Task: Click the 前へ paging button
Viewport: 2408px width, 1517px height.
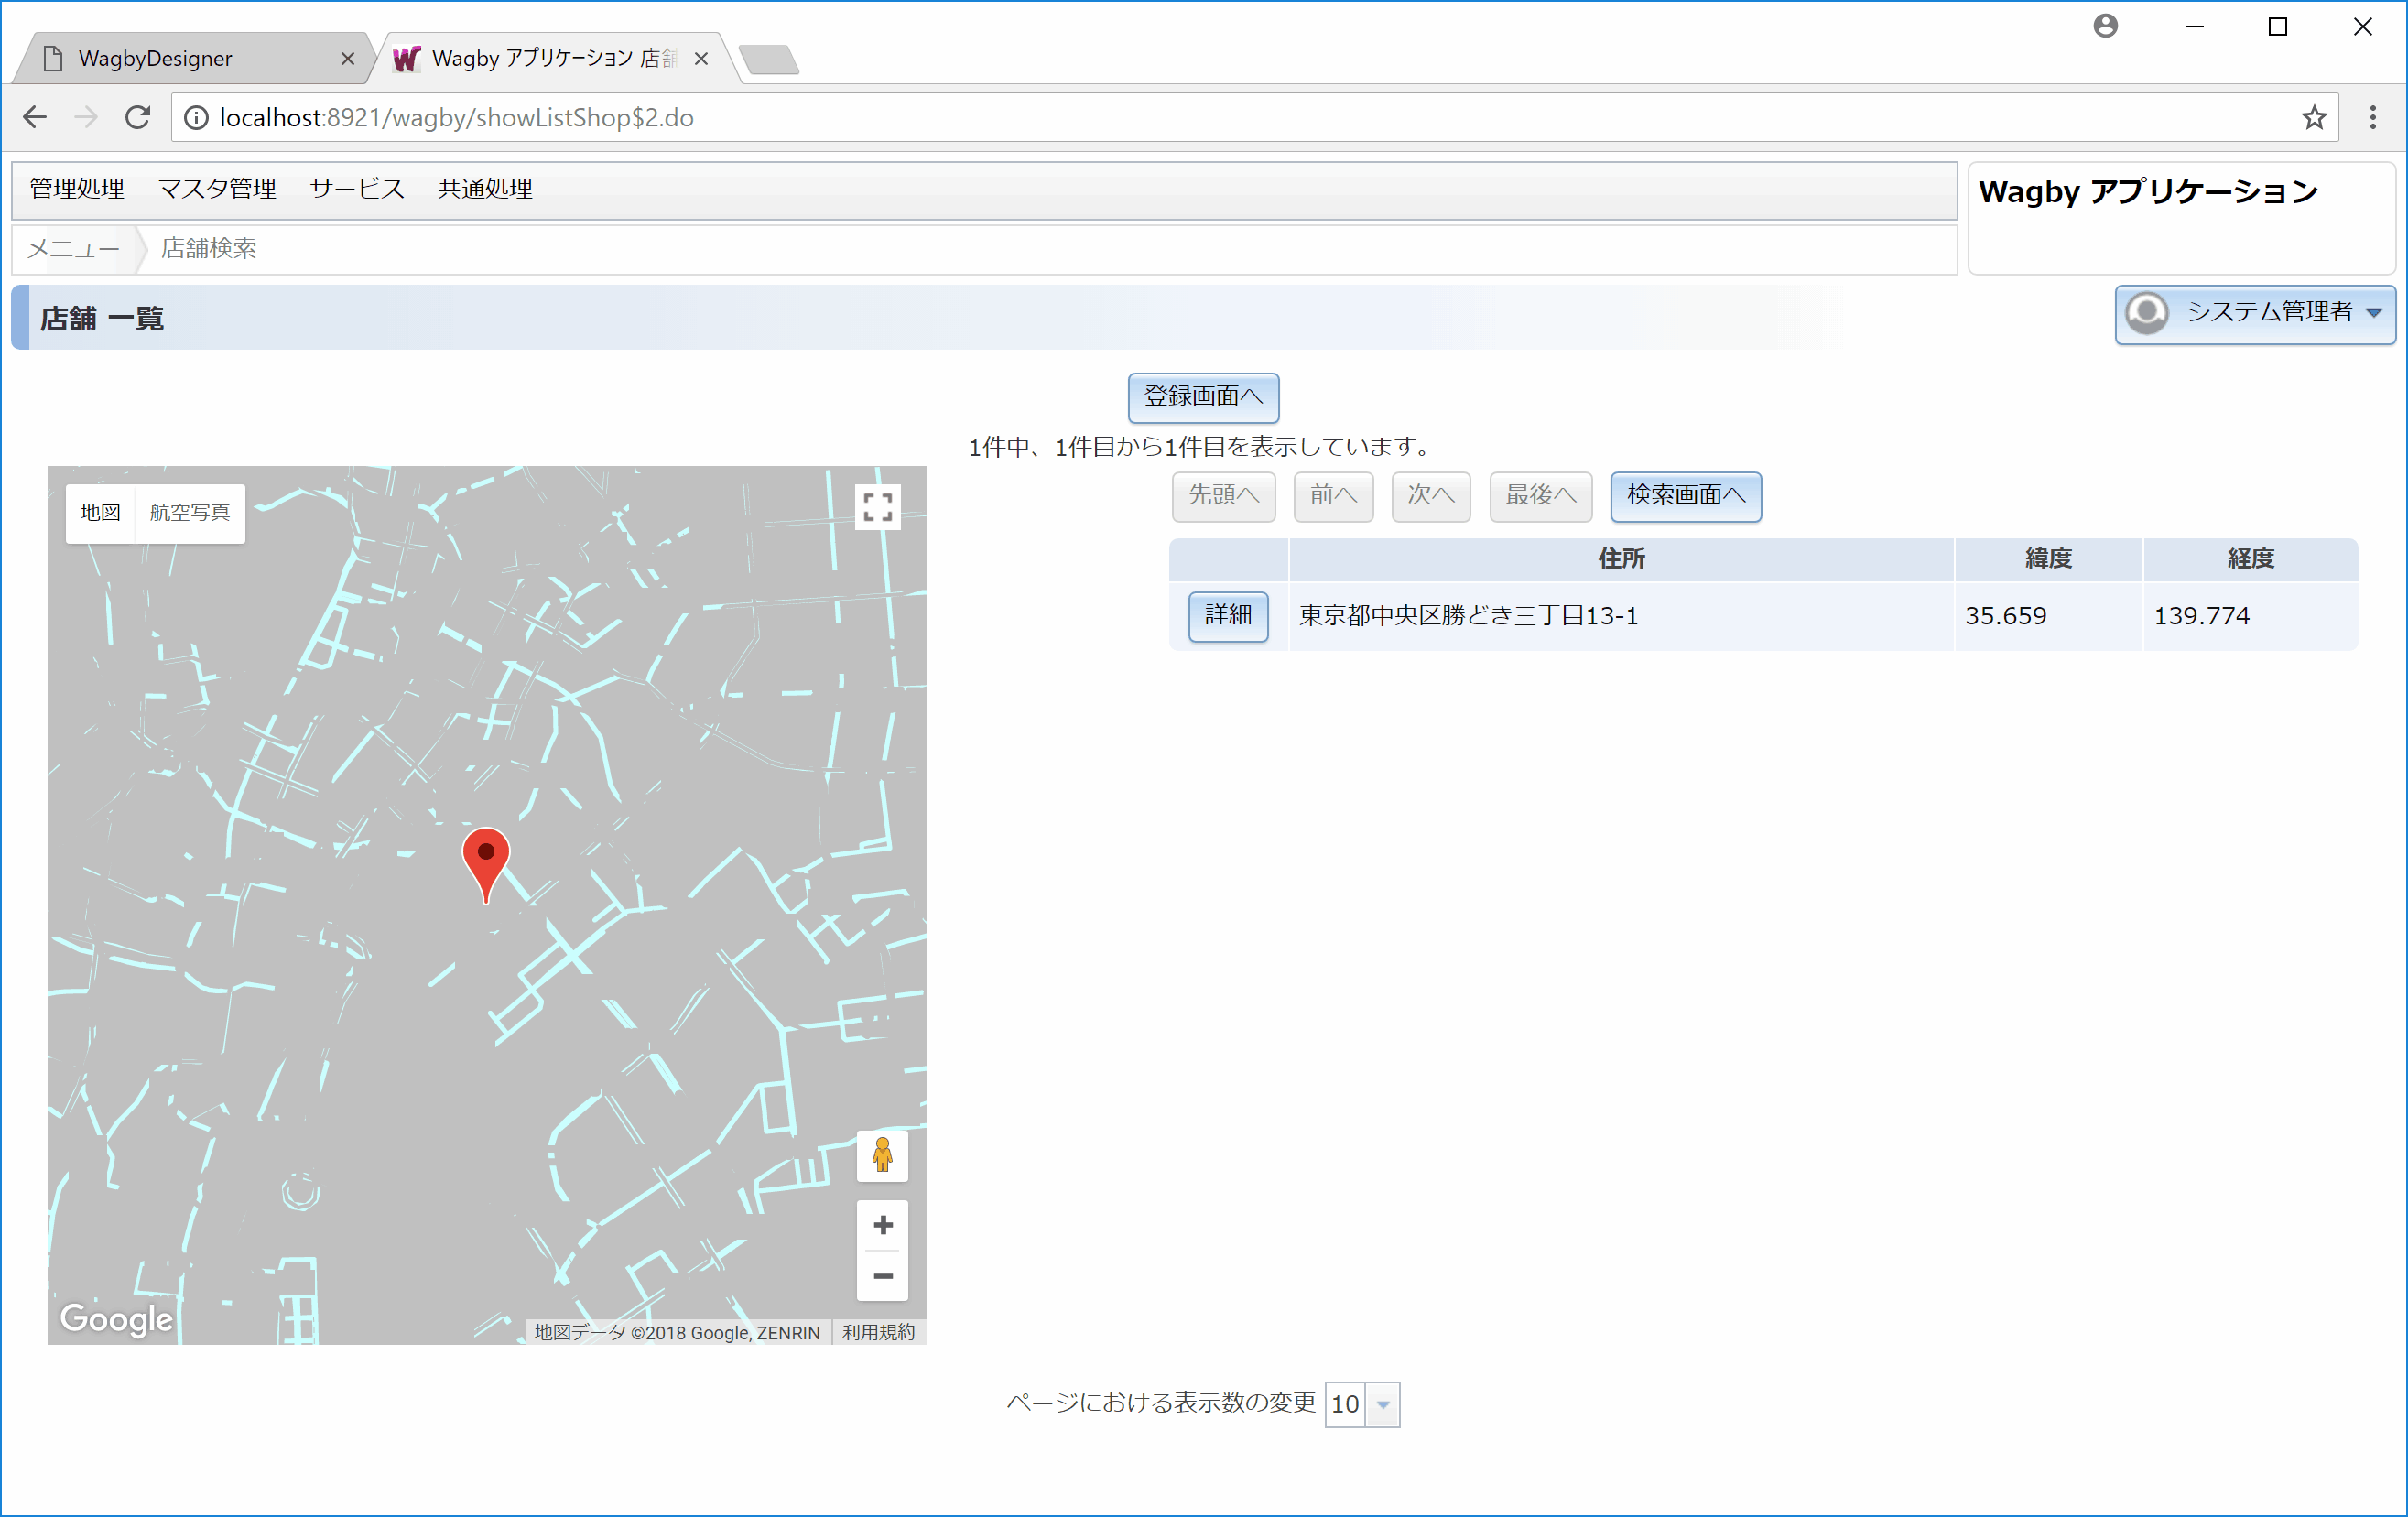Action: [x=1333, y=496]
